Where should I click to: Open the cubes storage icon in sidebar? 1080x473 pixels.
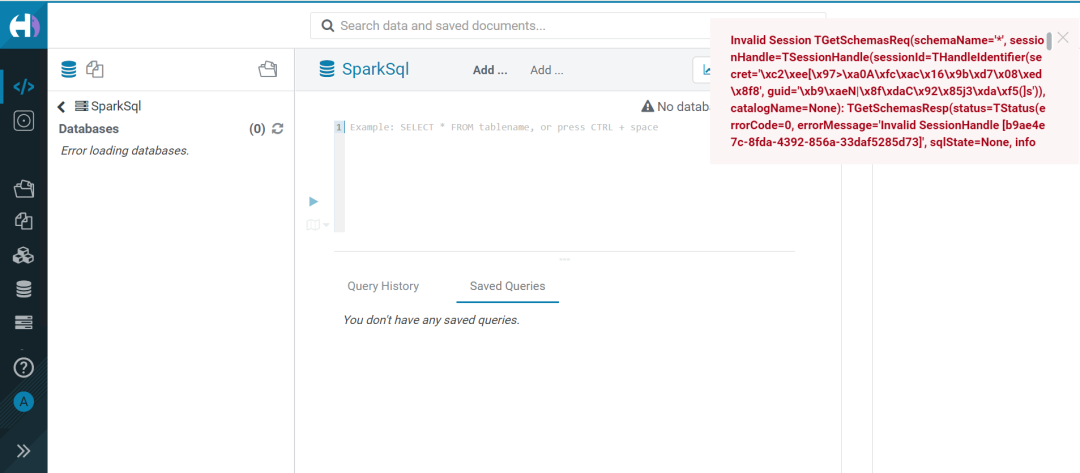pyautogui.click(x=24, y=255)
